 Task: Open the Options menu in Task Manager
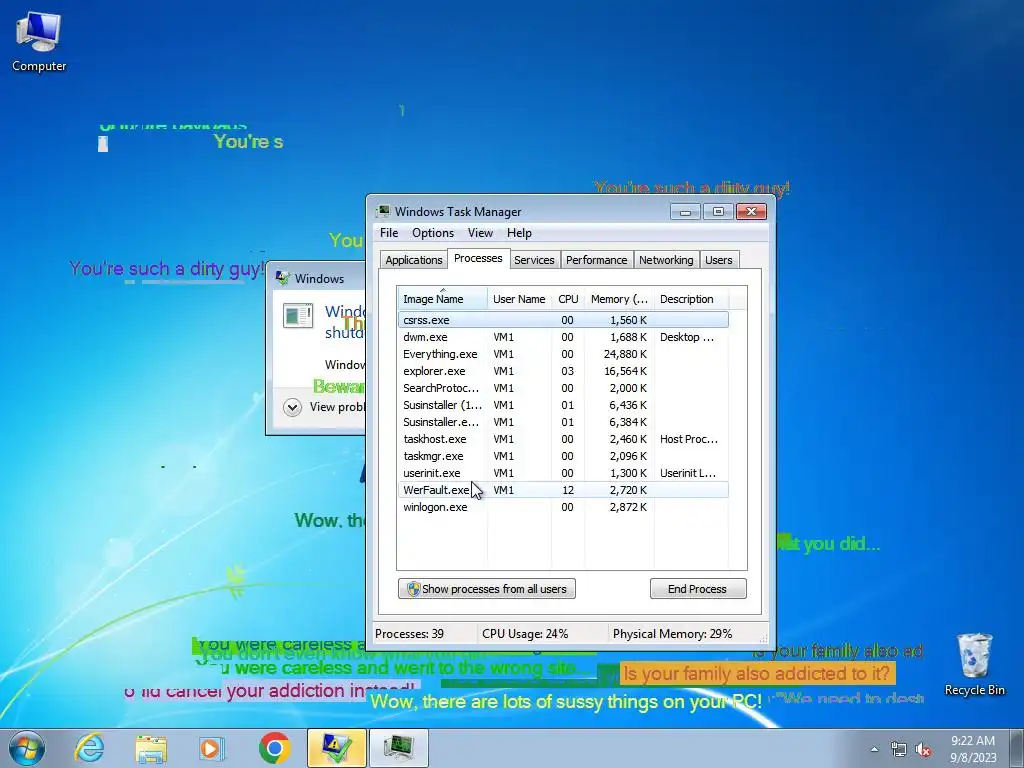[x=432, y=233]
